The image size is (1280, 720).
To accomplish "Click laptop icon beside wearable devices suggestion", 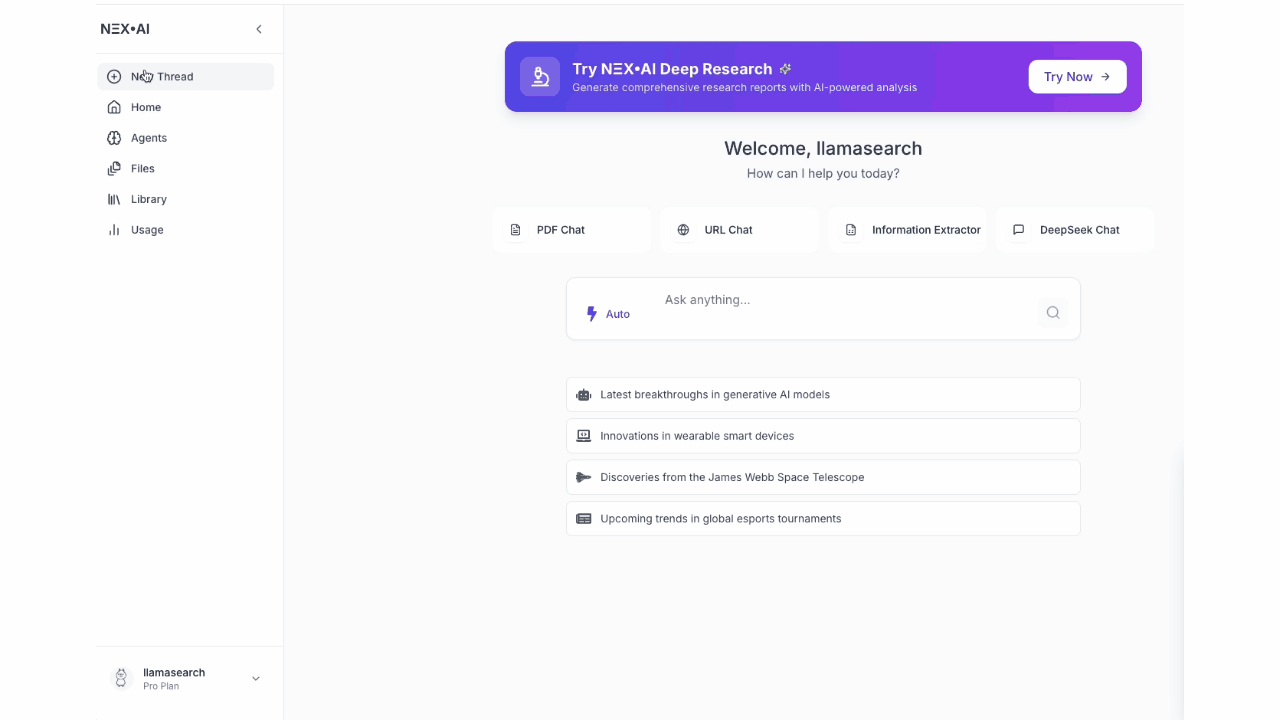I will 584,436.
